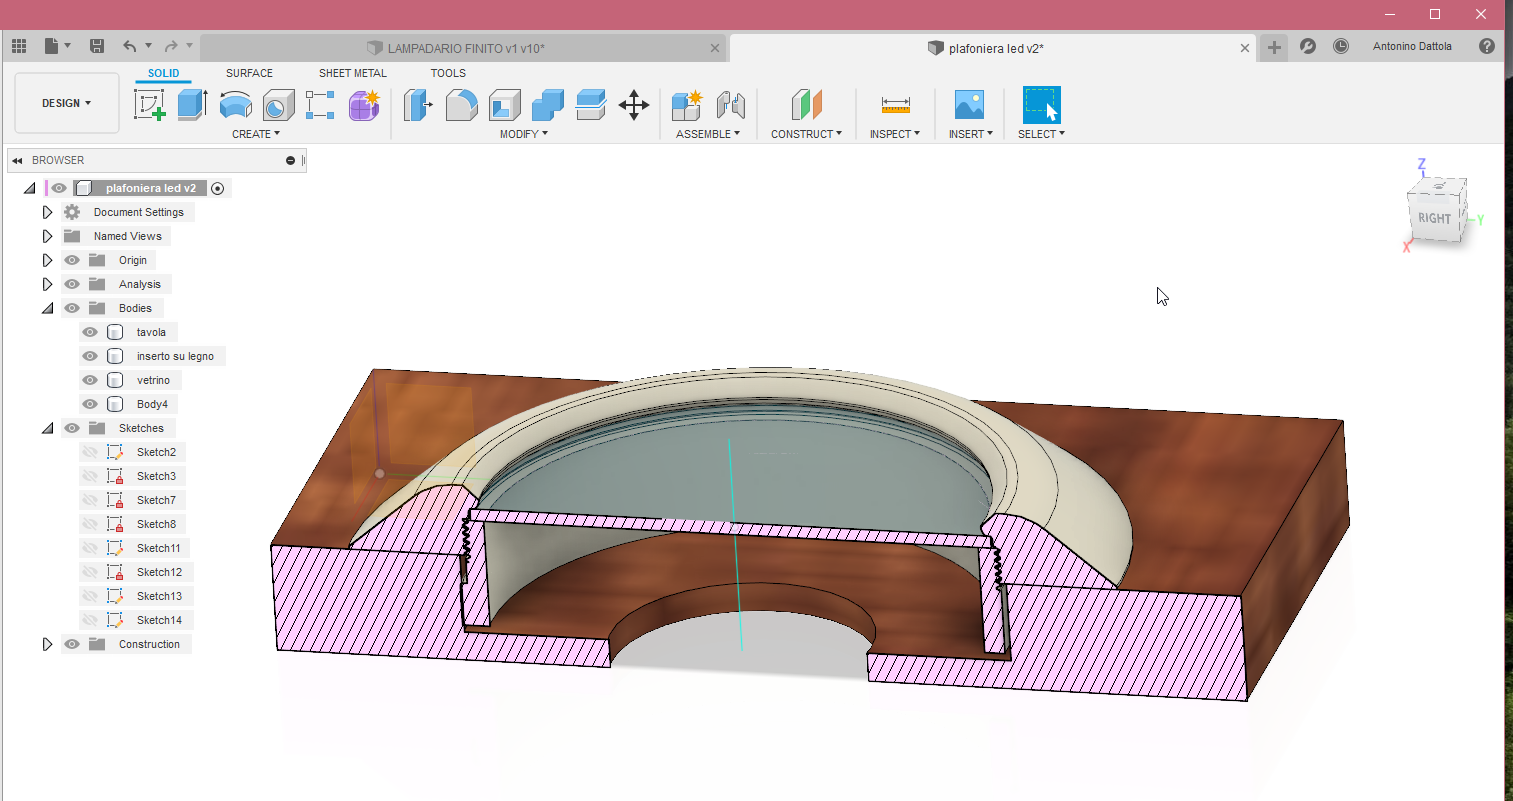Switch to the SURFACE tab
This screenshot has width=1513, height=801.
coord(249,73)
